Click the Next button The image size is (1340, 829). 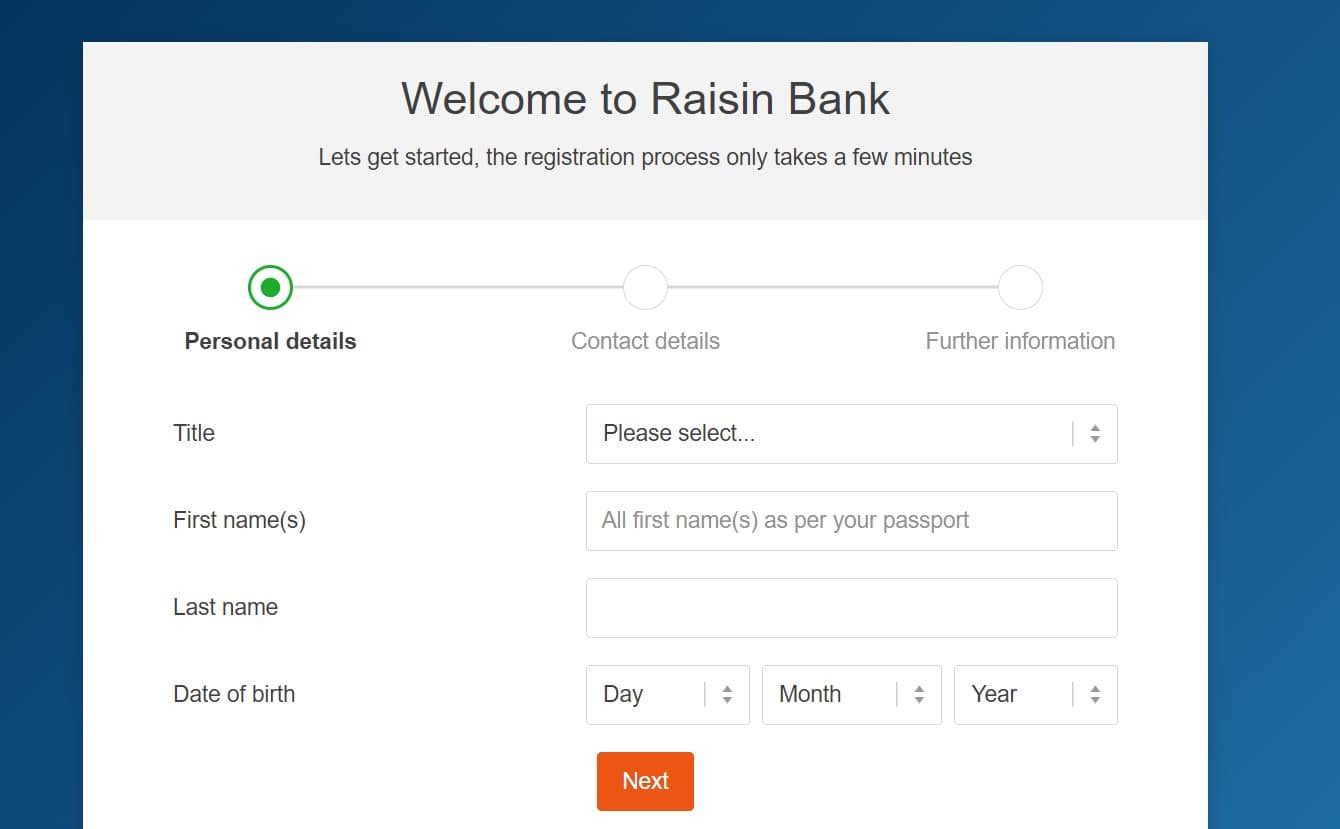645,780
